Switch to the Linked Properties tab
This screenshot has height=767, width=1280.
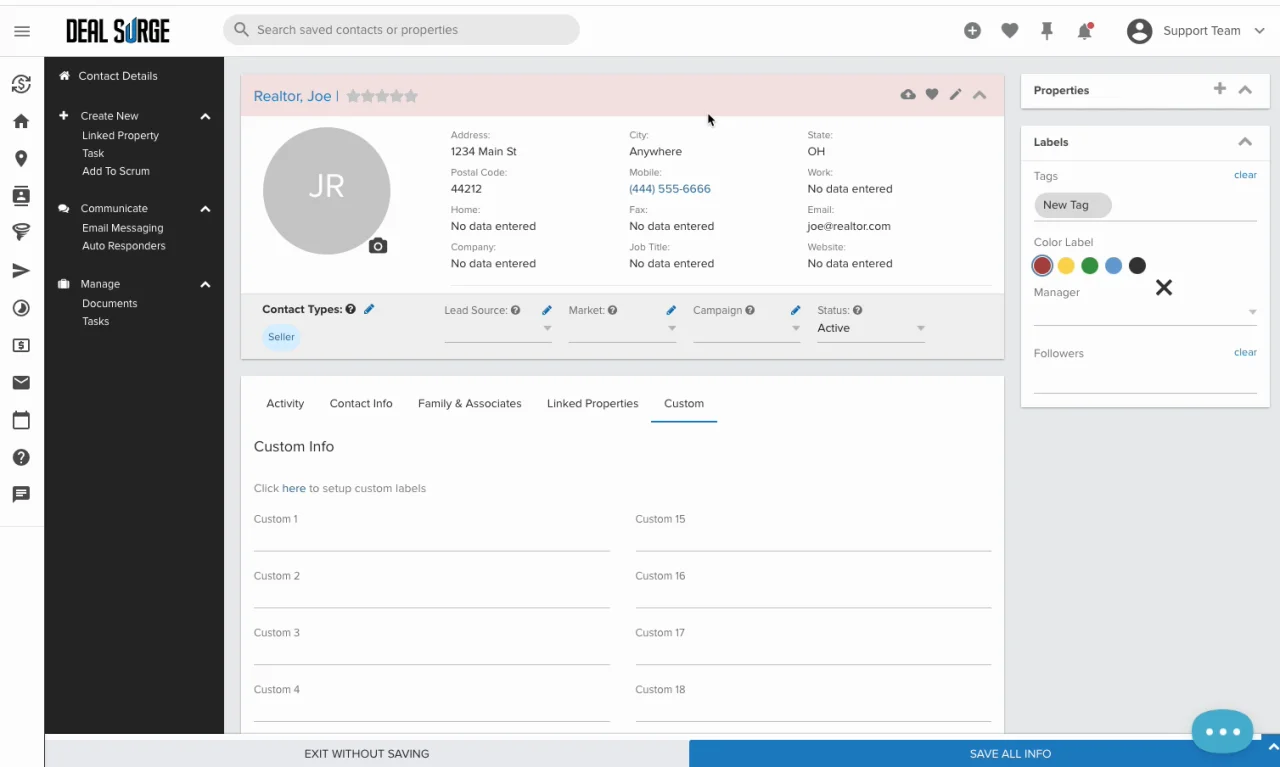[593, 404]
